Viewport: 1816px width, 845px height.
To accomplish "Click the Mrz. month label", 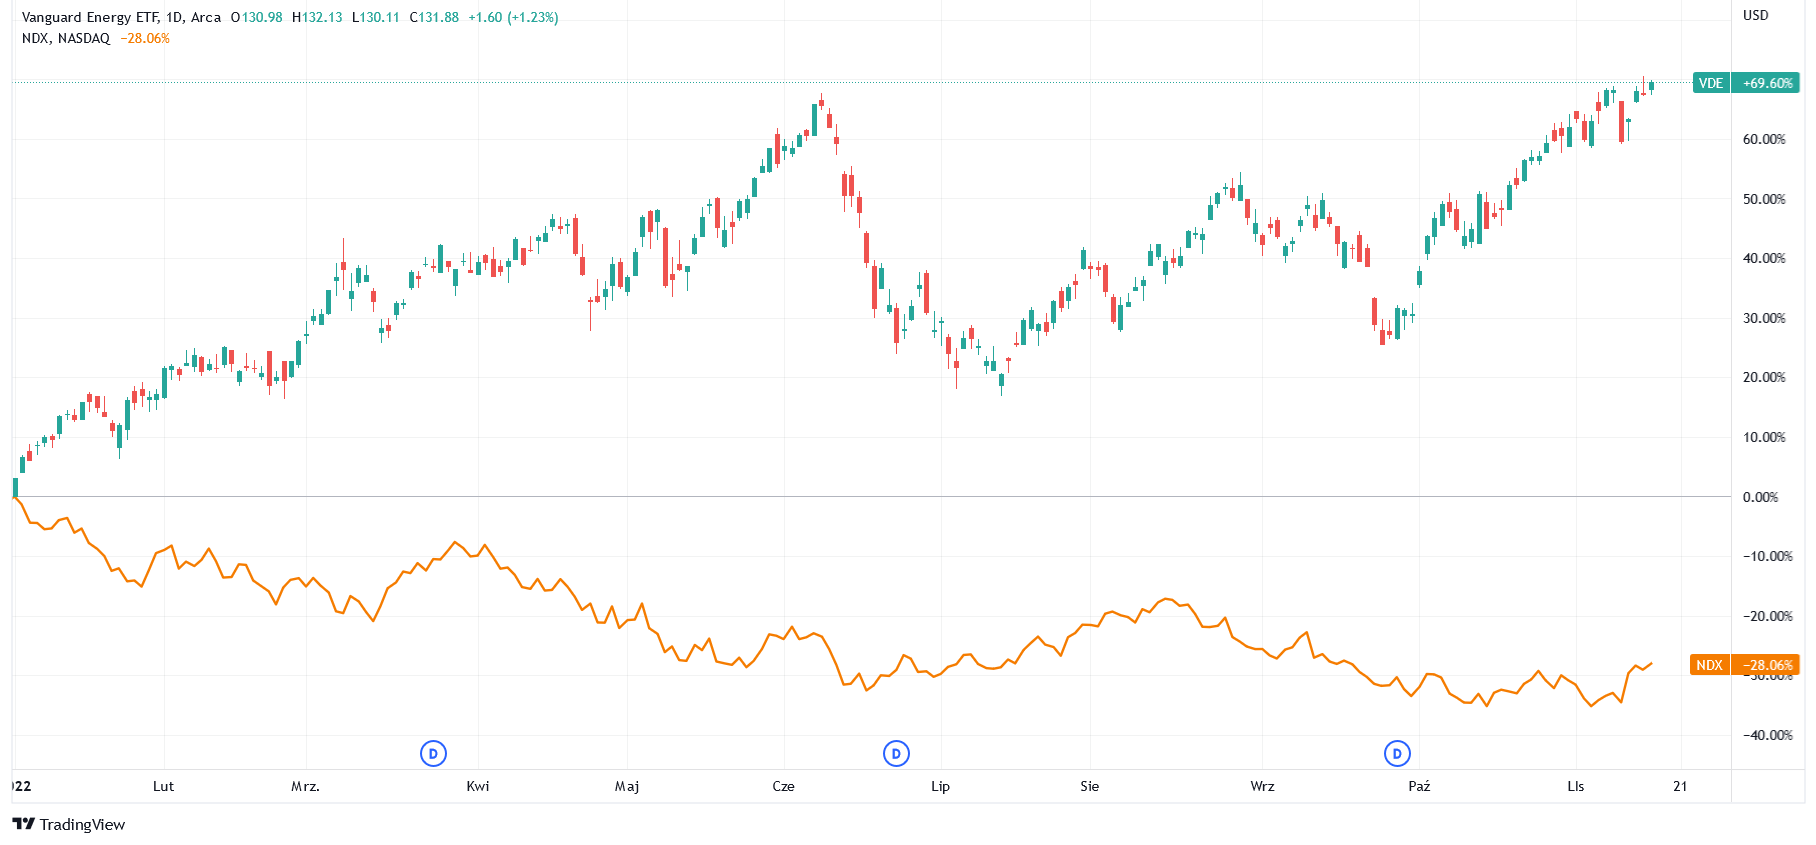I will 305,786.
